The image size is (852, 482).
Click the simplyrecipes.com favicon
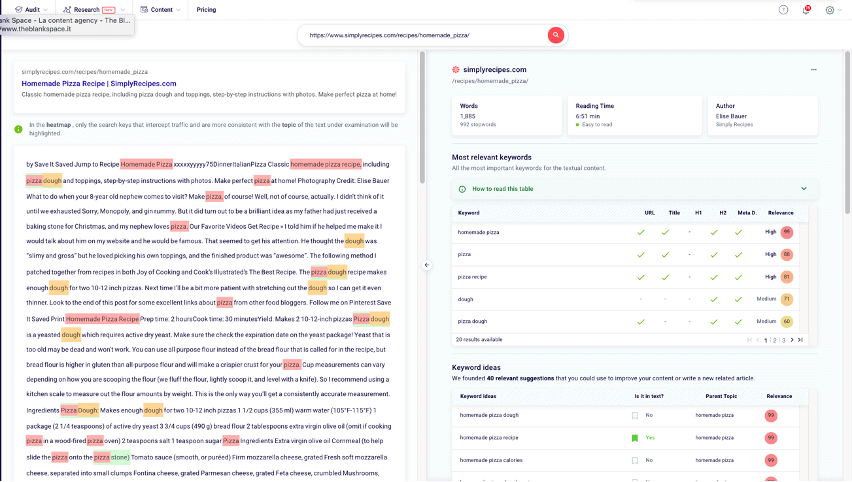[x=455, y=70]
